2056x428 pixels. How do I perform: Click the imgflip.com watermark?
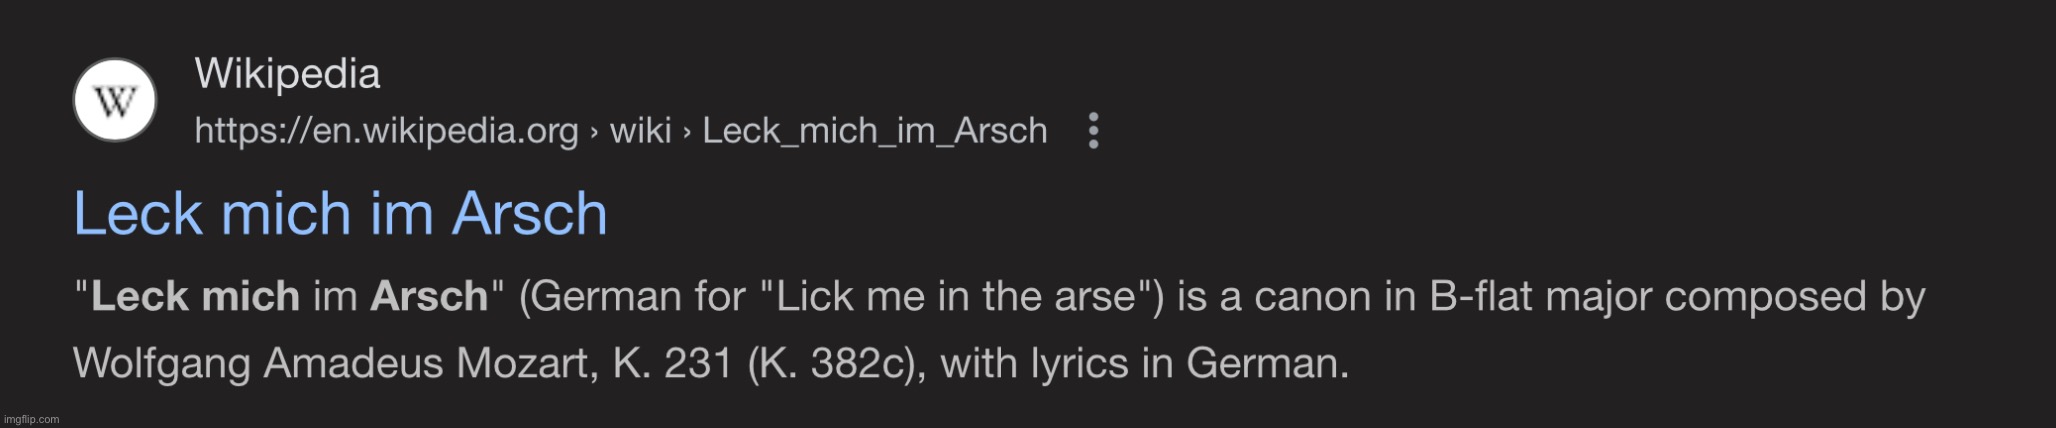tap(32, 419)
